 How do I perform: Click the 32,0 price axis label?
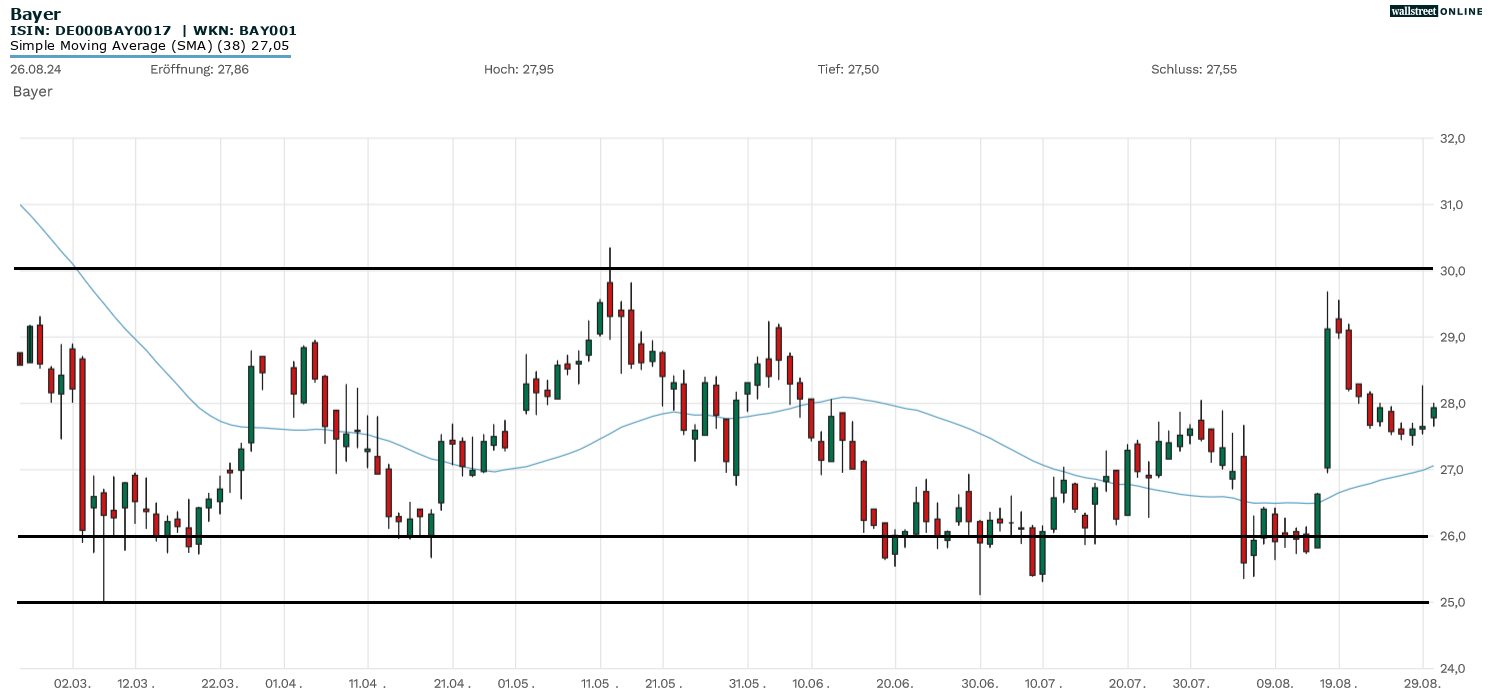click(x=1450, y=139)
